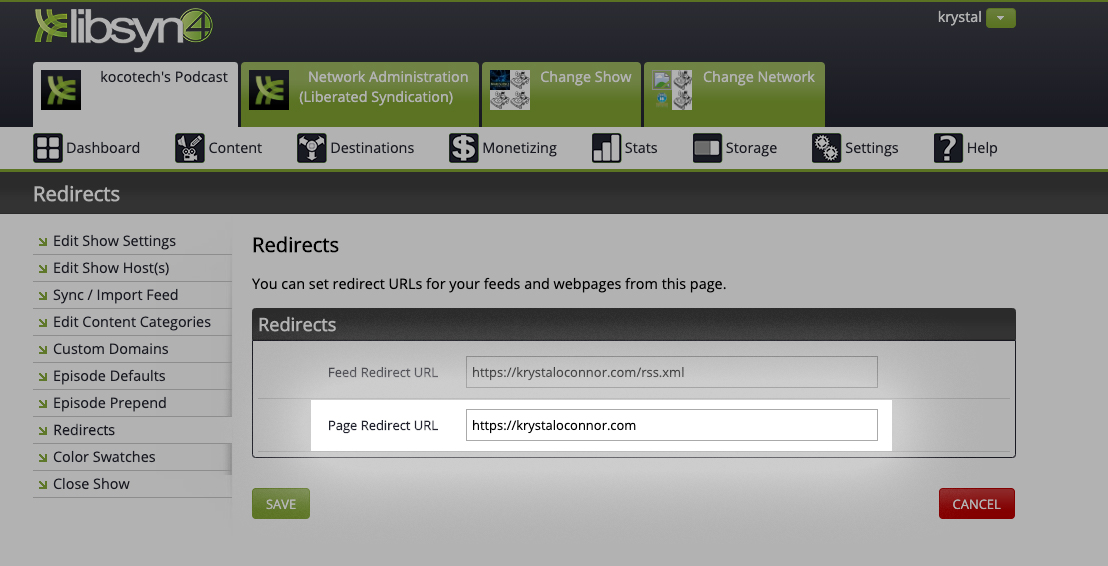Click arrow icon beside Close Show
Viewport: 1108px width, 566px height.
(43, 485)
